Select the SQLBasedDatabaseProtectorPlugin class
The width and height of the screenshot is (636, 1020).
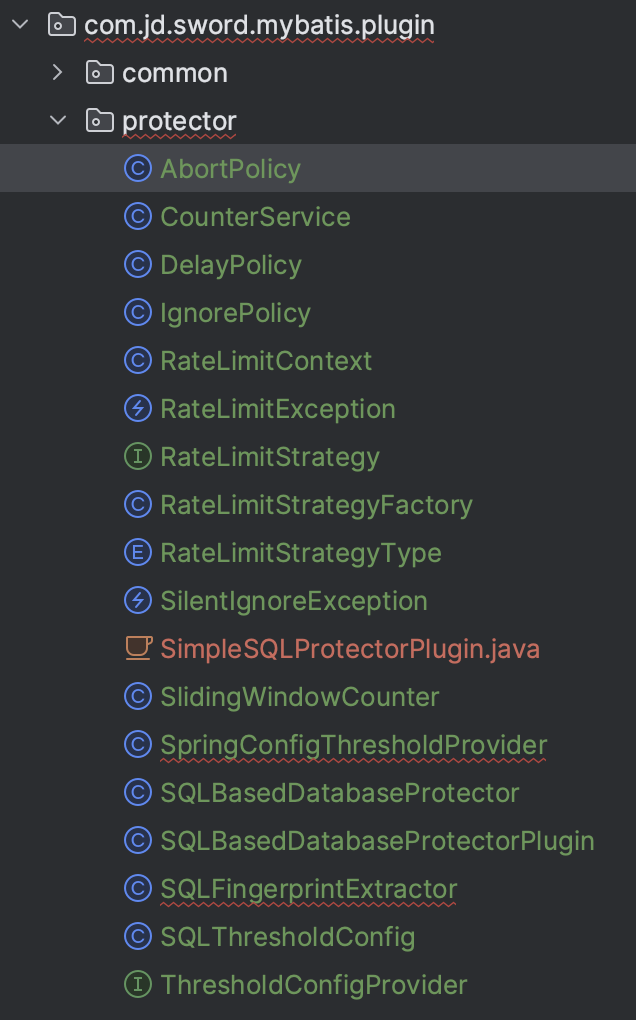click(377, 841)
